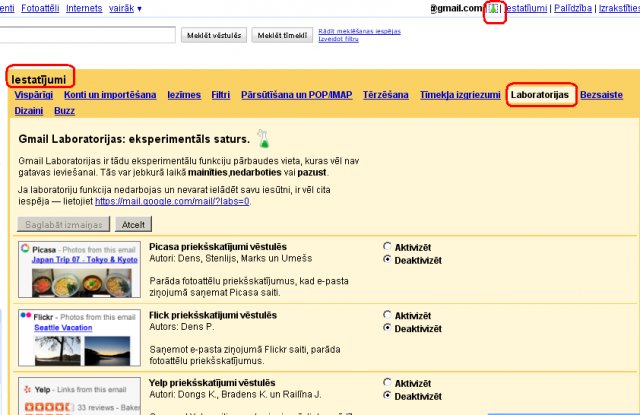Open the Palīdzība help link

coord(573,8)
